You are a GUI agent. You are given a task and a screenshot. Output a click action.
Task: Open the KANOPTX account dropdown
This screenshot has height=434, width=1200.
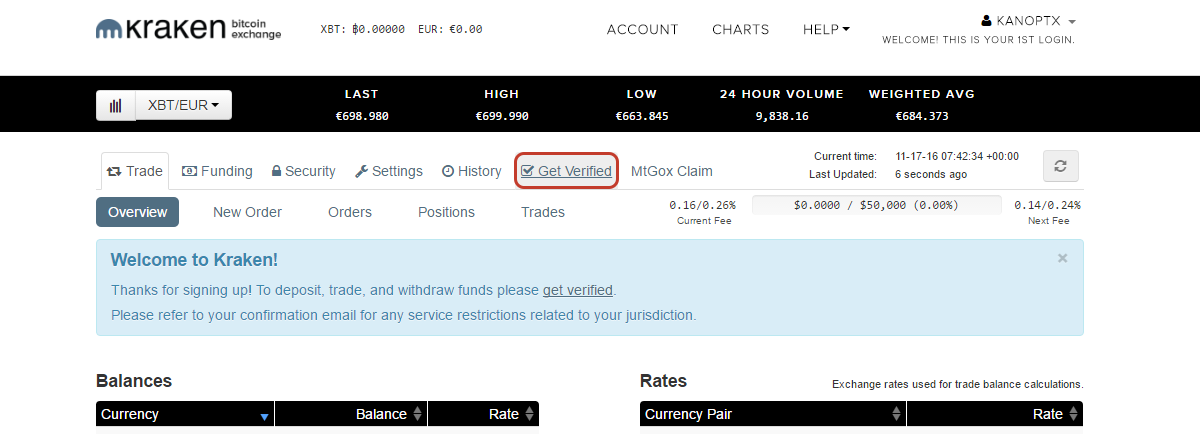(x=1029, y=20)
